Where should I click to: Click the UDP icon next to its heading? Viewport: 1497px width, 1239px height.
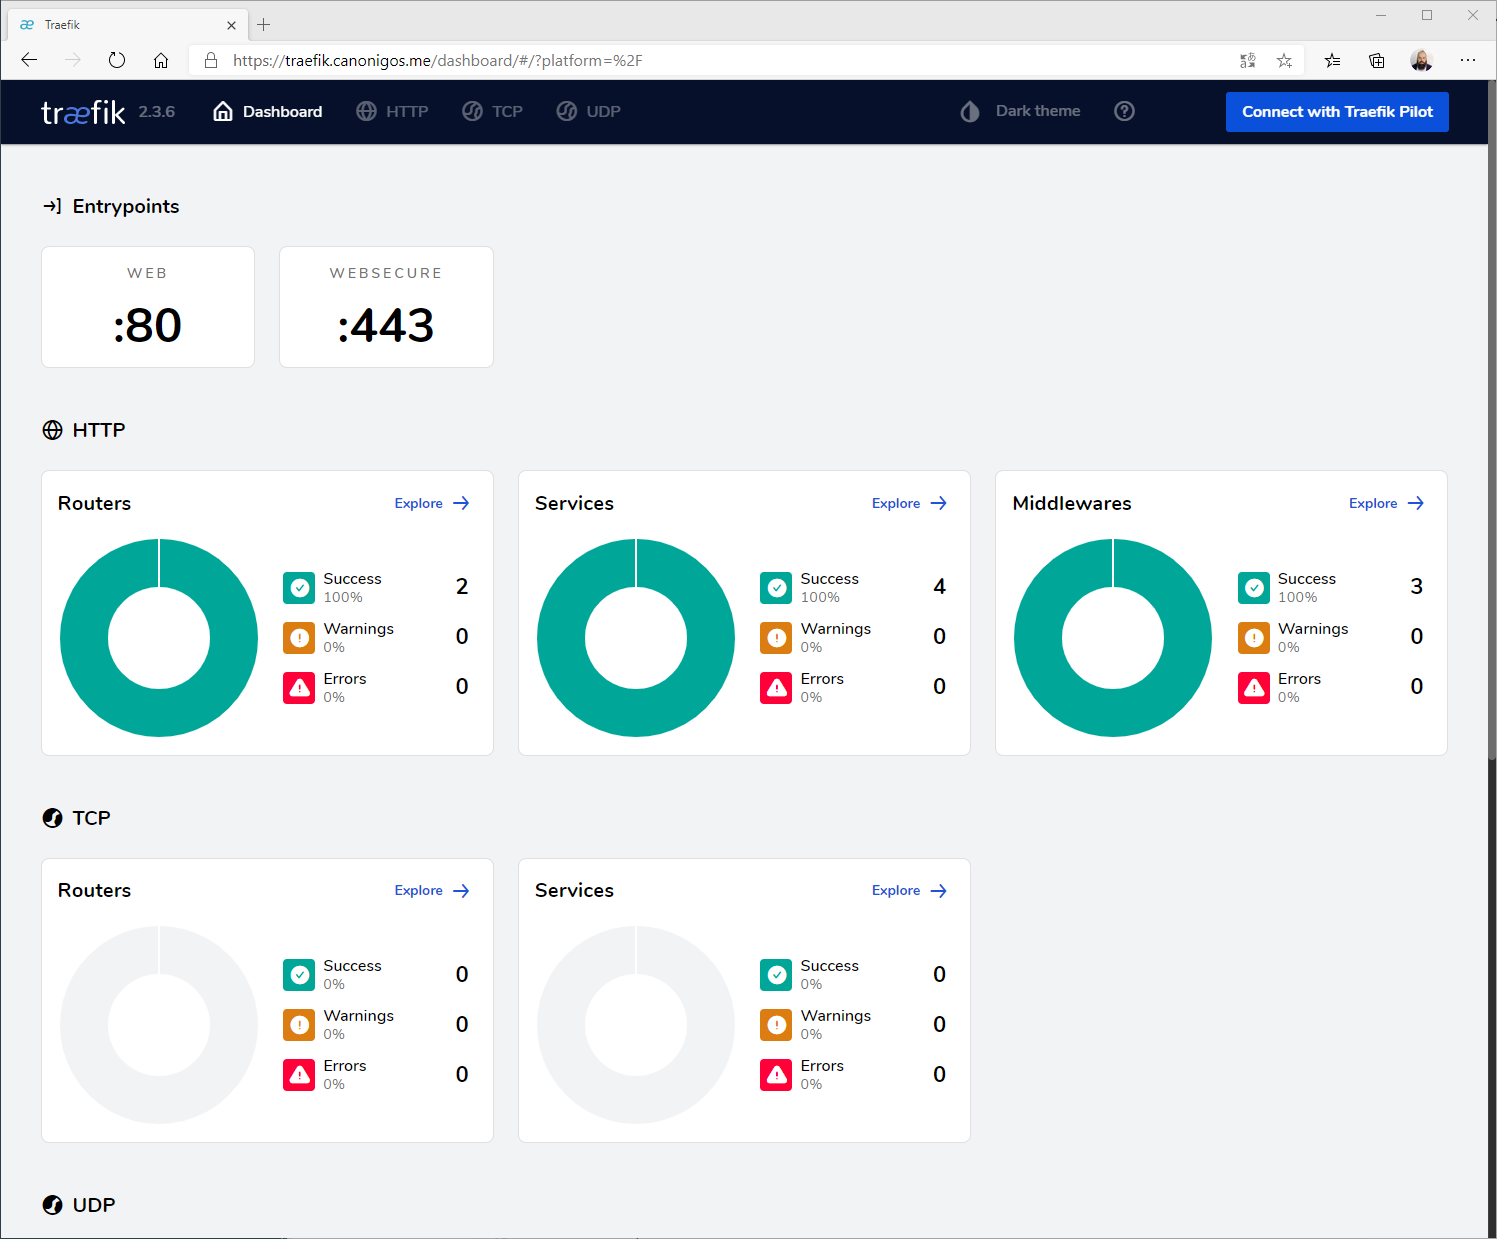52,1205
